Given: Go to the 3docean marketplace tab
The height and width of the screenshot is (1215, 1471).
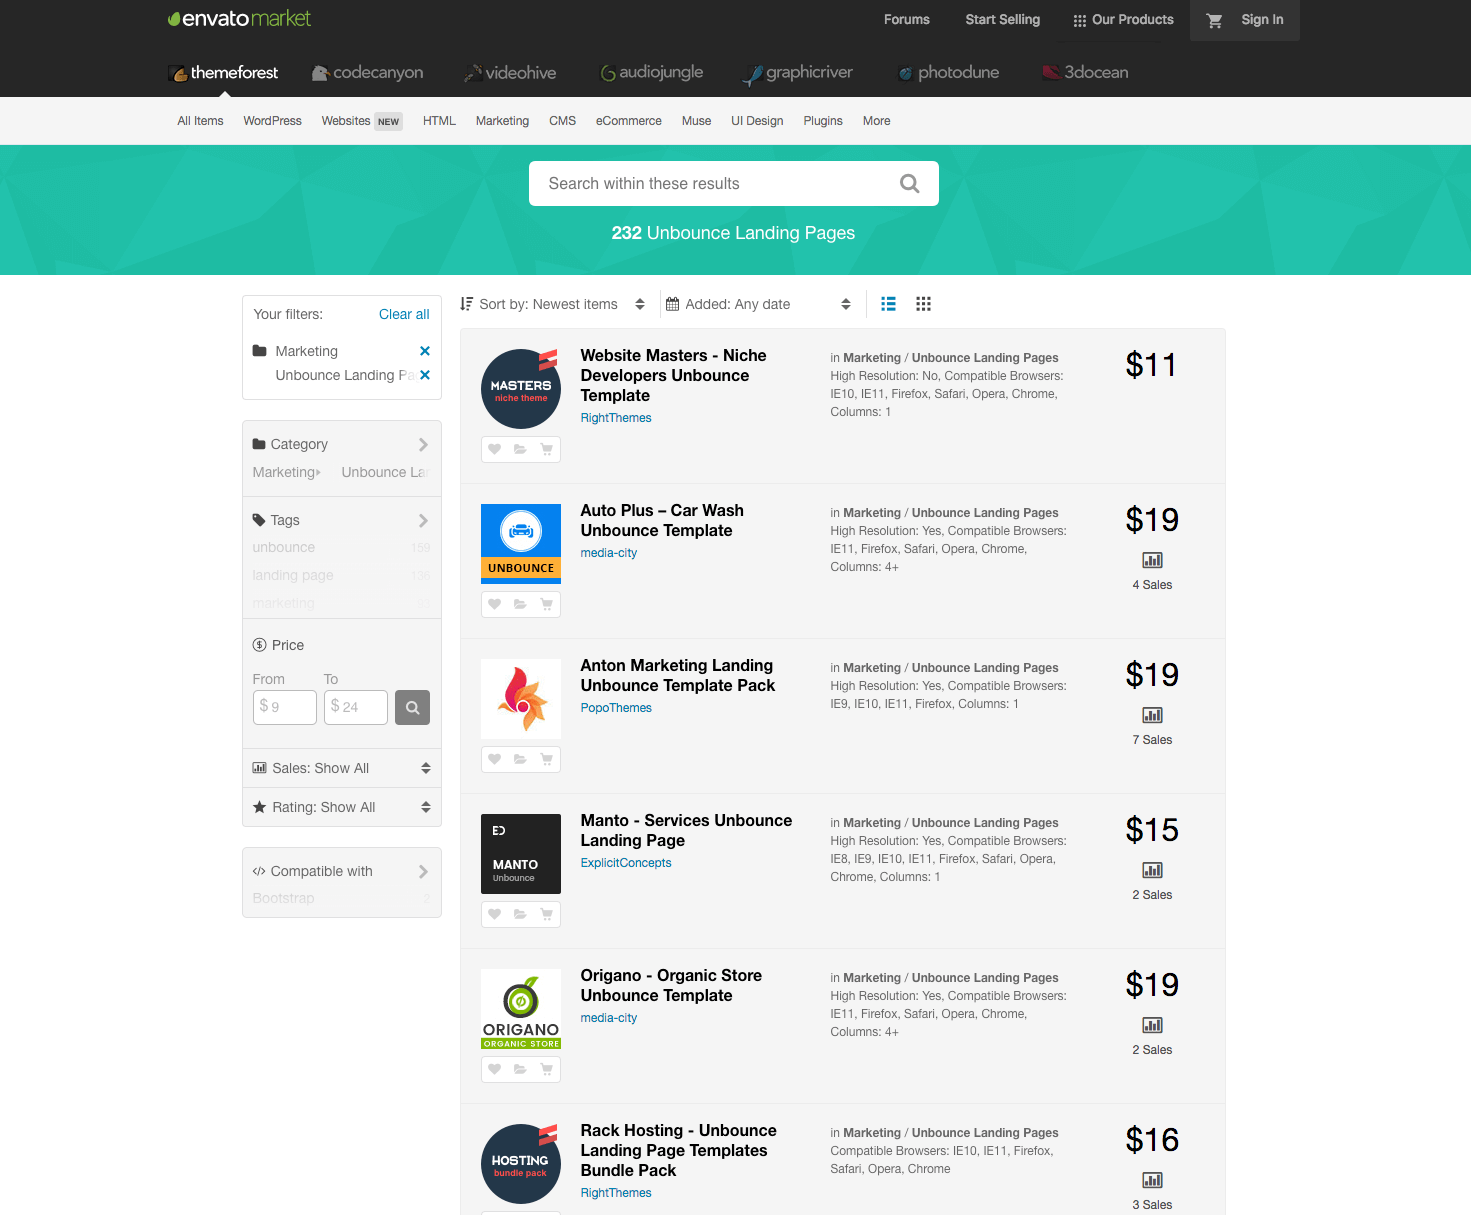Looking at the screenshot, I should click(x=1085, y=72).
